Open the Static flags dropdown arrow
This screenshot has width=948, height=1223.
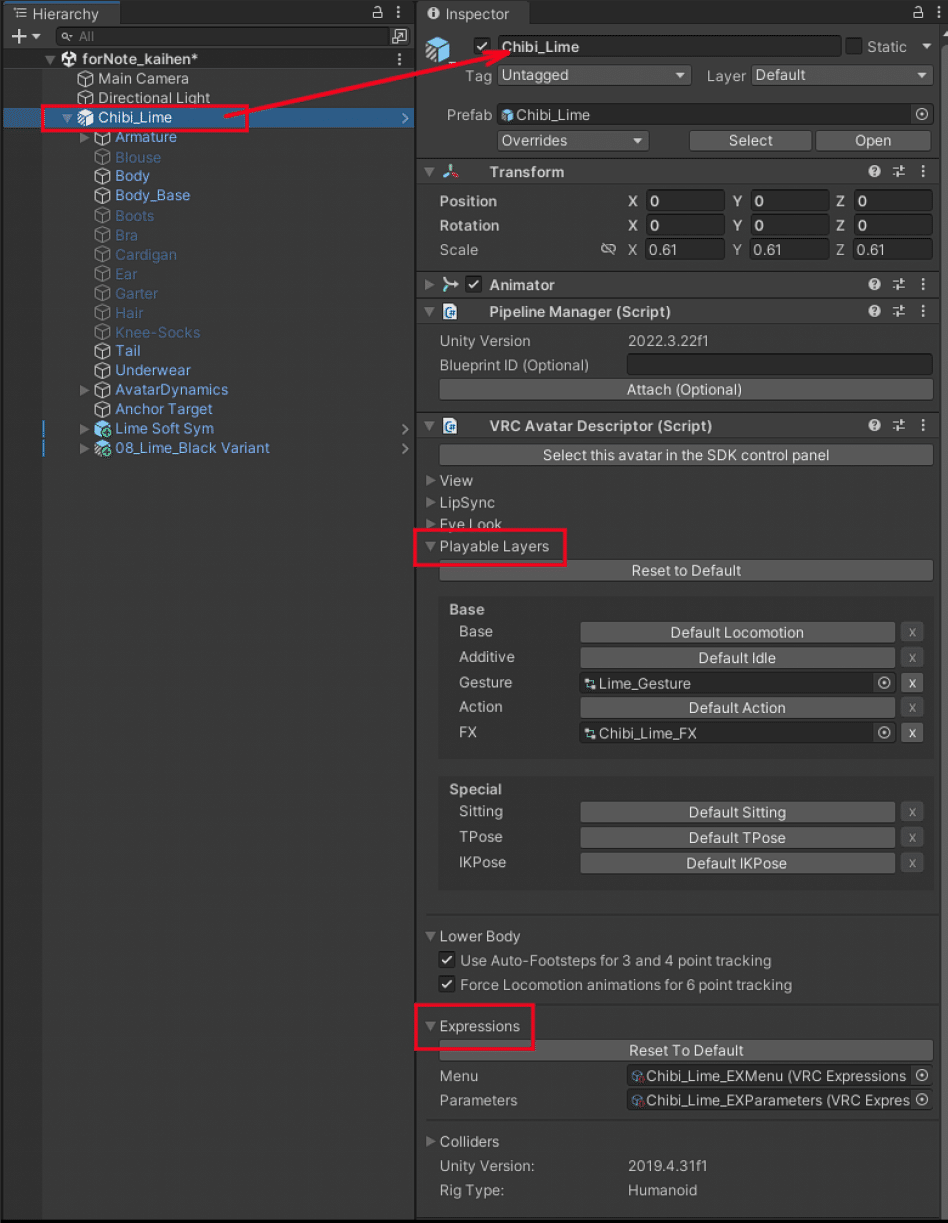pyautogui.click(x=927, y=46)
